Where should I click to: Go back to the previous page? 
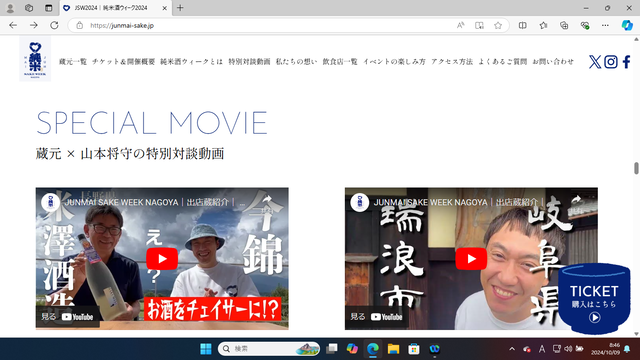coord(13,25)
